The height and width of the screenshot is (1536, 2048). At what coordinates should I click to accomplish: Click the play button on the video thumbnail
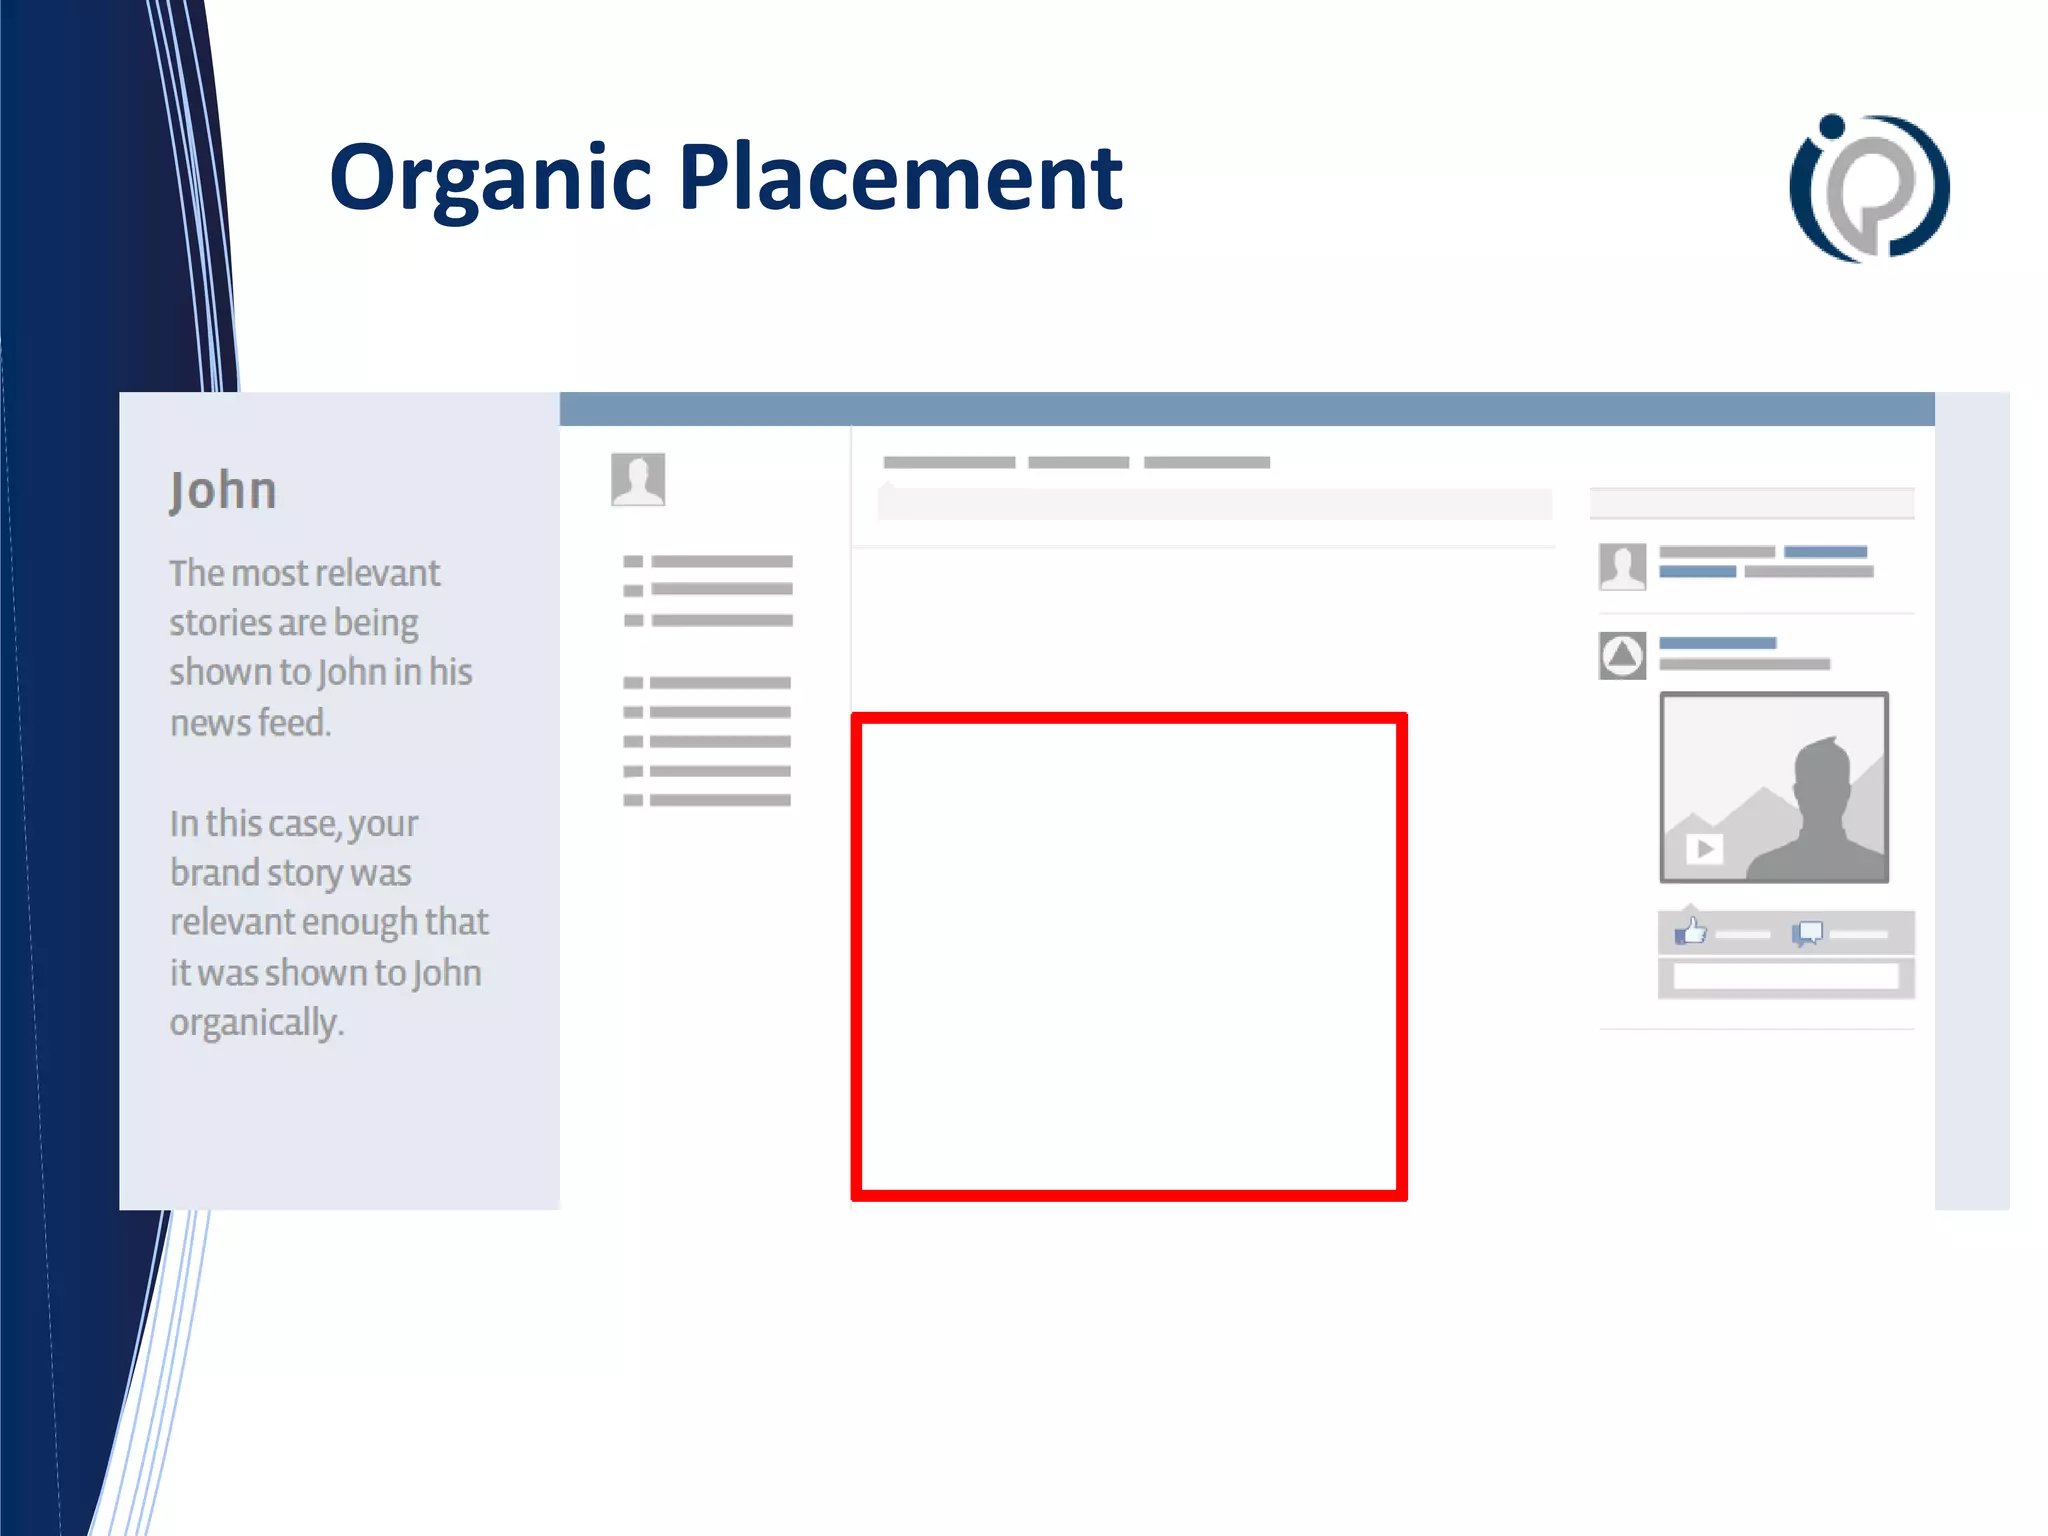click(1704, 849)
